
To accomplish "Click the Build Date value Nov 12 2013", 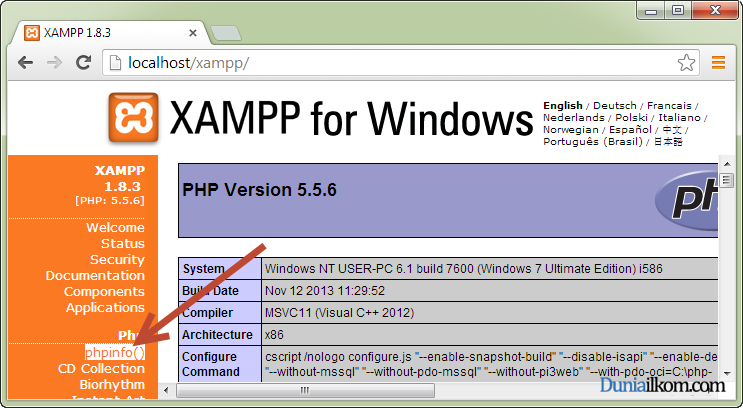I will click(x=325, y=290).
